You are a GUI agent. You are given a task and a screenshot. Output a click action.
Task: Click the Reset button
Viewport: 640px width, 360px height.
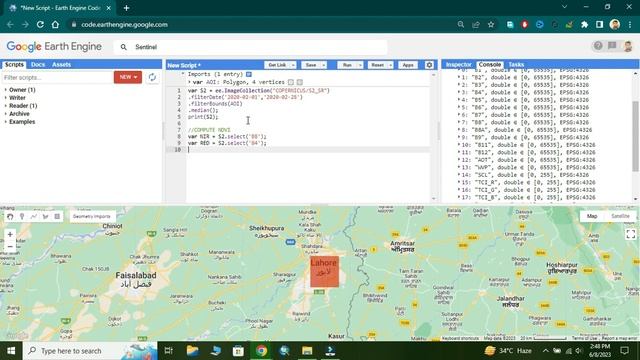click(378, 65)
